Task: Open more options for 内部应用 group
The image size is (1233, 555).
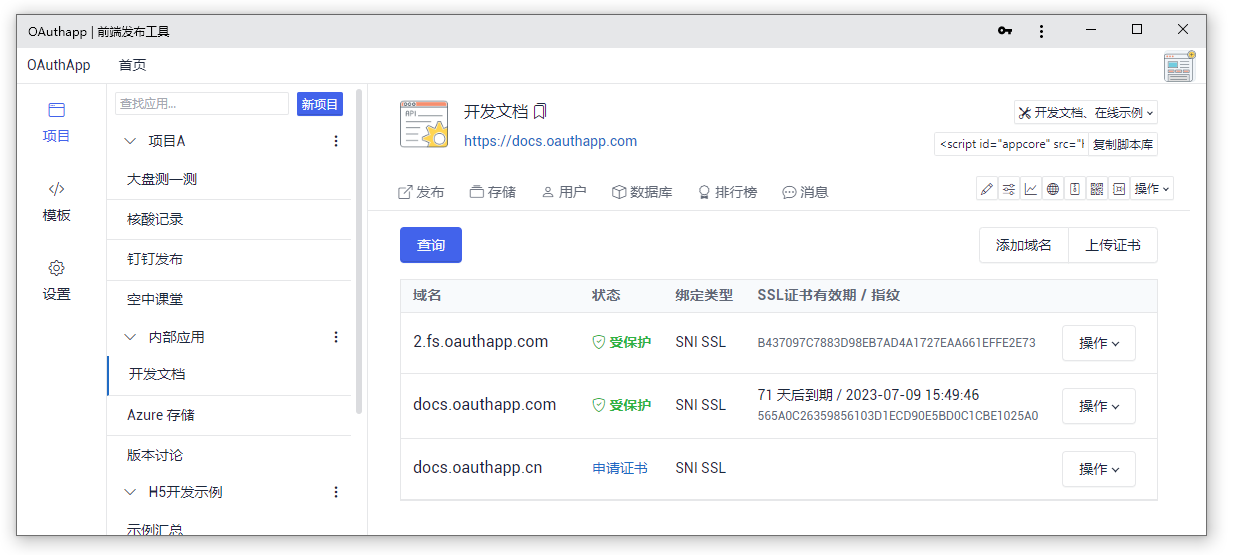Action: pyautogui.click(x=336, y=337)
